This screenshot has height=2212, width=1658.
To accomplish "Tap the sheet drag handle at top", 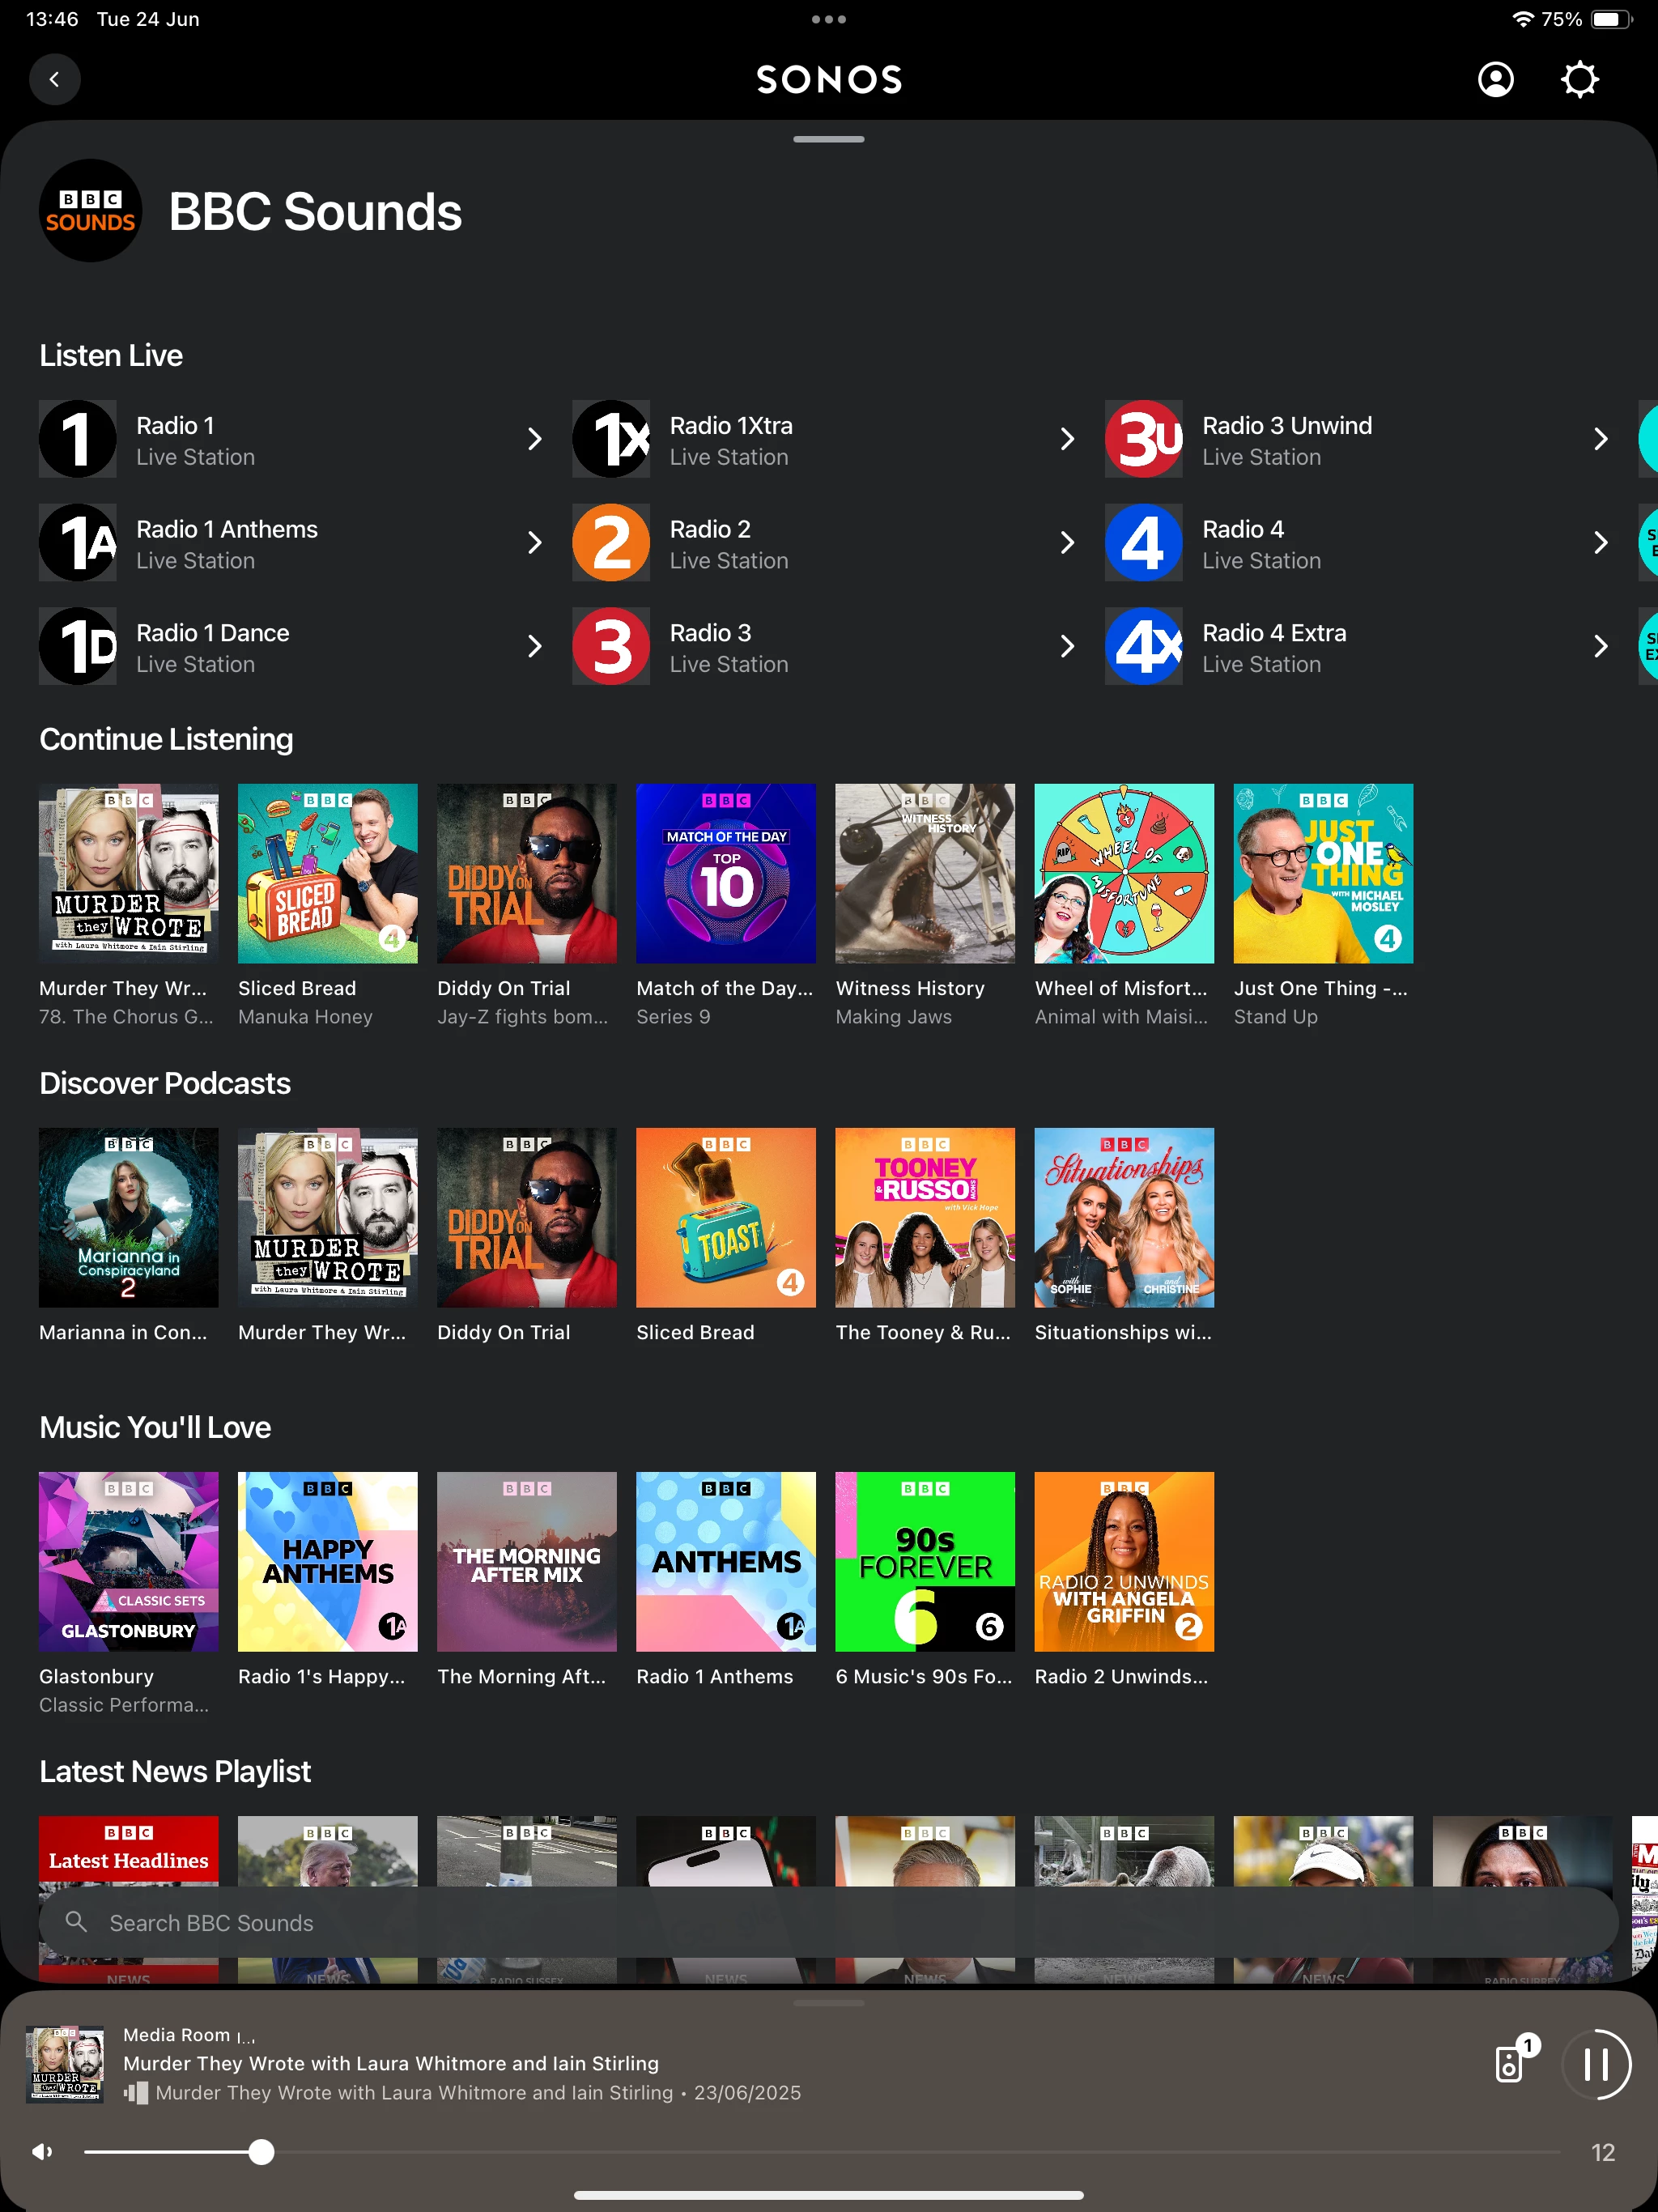I will [829, 139].
